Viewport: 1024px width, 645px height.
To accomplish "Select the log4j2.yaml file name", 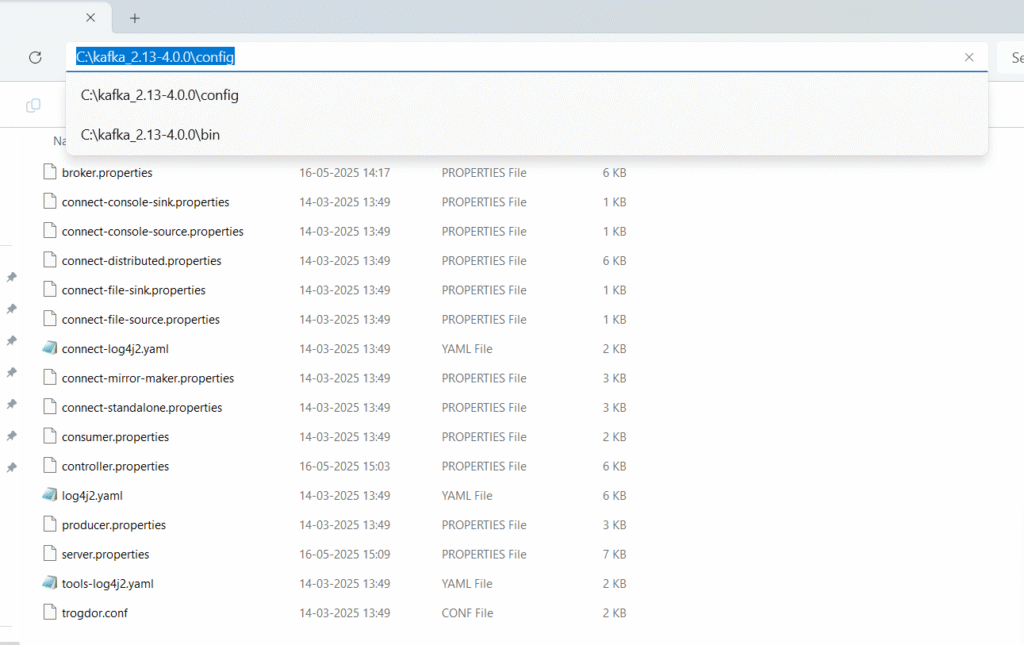I will tap(92, 496).
